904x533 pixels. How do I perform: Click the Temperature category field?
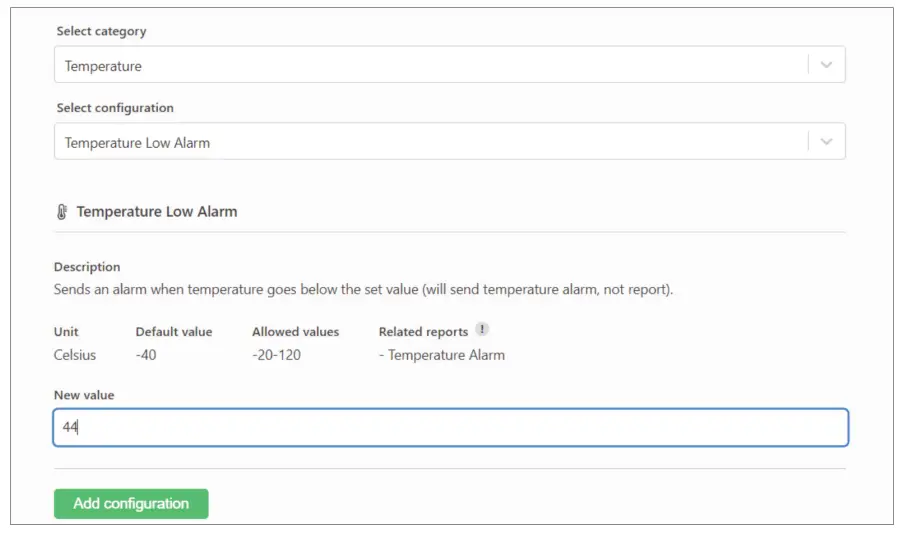(x=430, y=66)
